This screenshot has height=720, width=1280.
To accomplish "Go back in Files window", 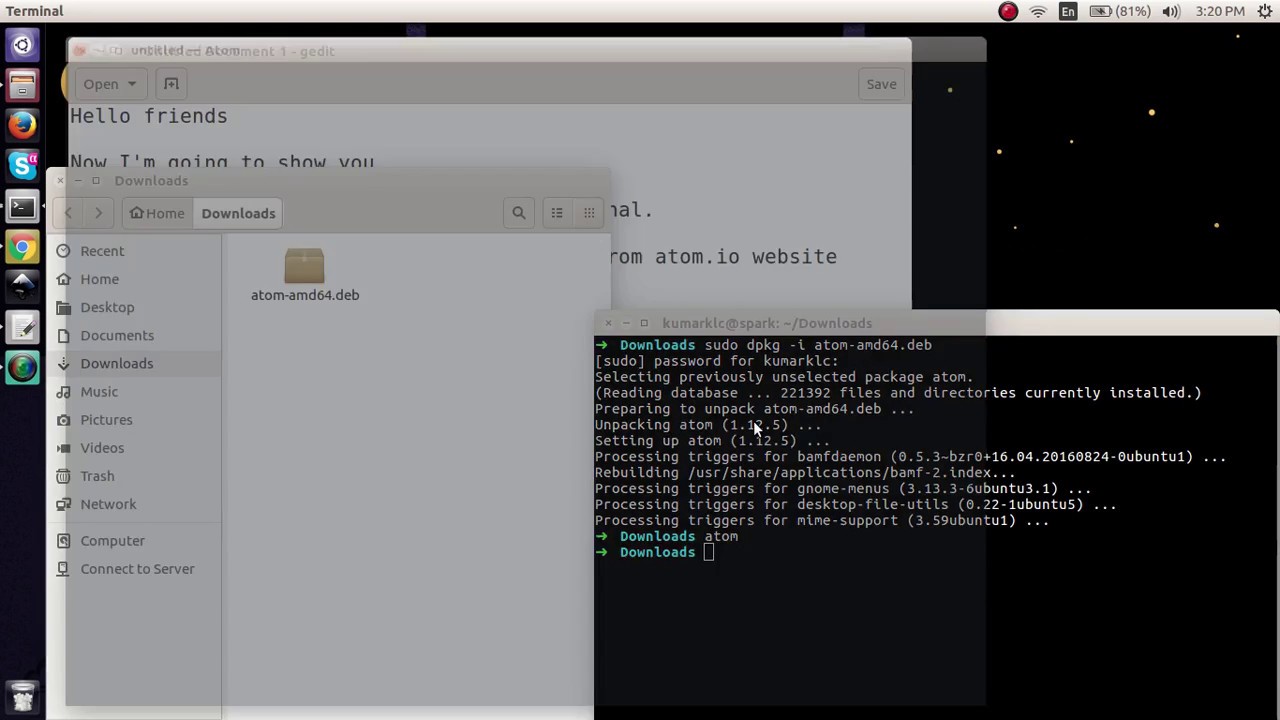I will [x=68, y=213].
